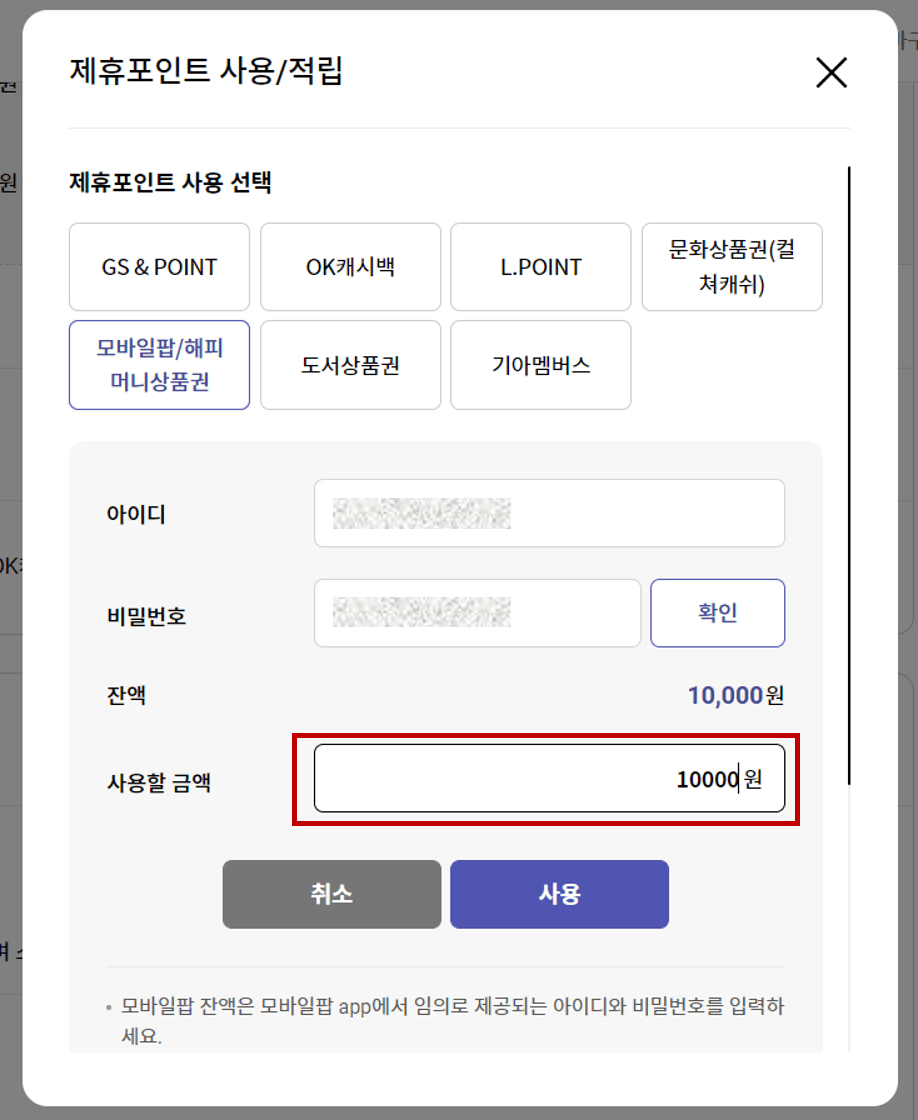Close the 제휴포인트 사용/적립 dialog

tap(830, 73)
